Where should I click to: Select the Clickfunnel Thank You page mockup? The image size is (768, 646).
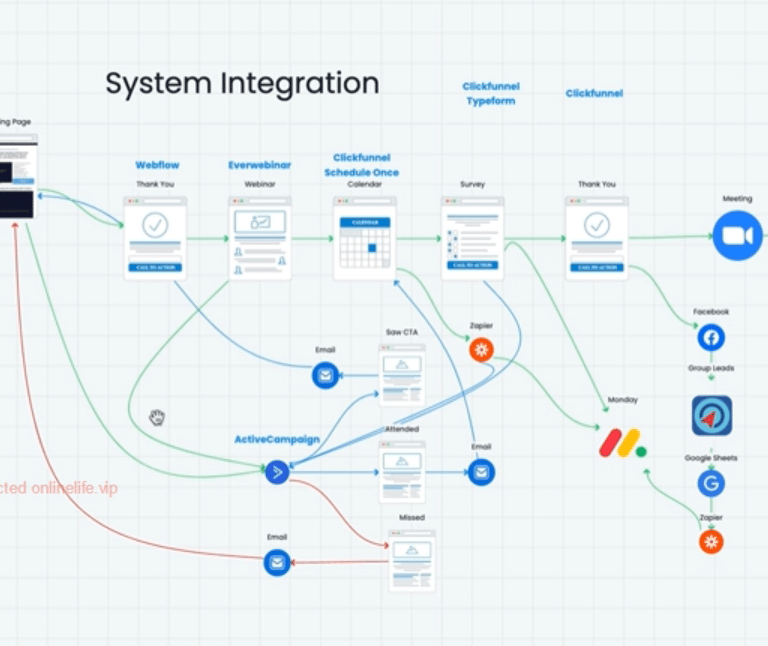pyautogui.click(x=597, y=239)
